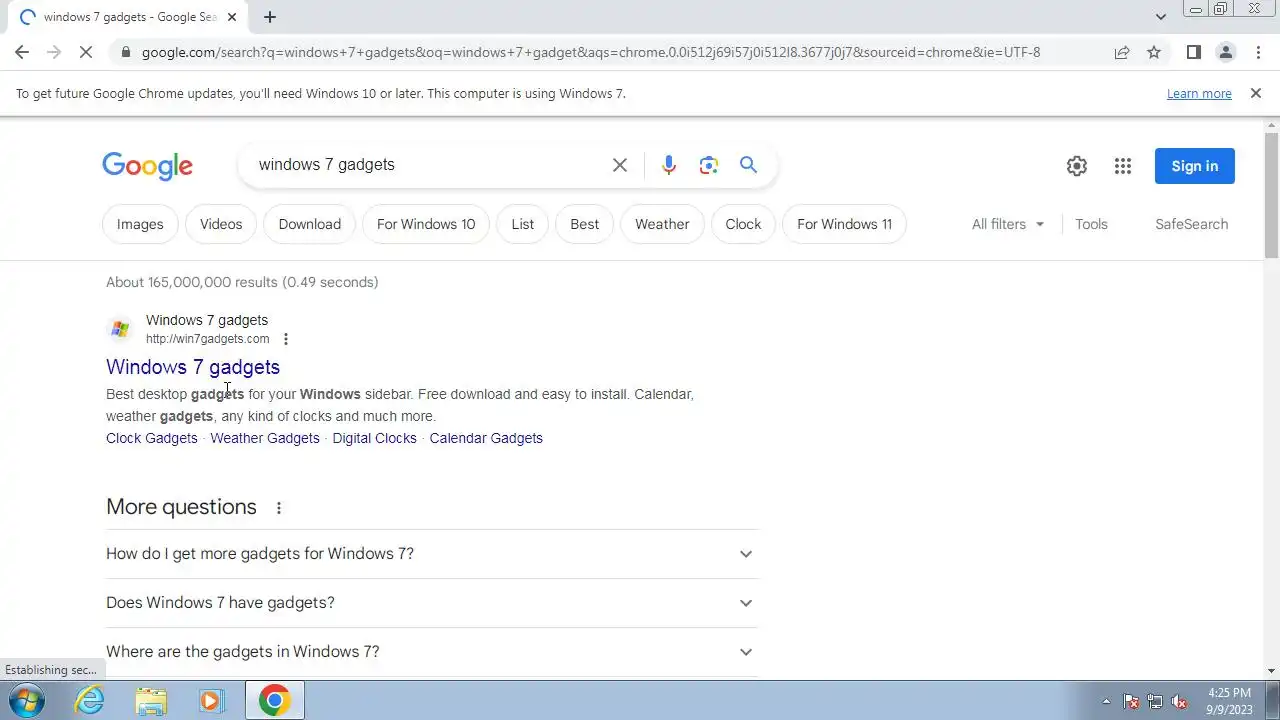The height and width of the screenshot is (720, 1280).
Task: Select the Videos filter chip
Action: 221,224
